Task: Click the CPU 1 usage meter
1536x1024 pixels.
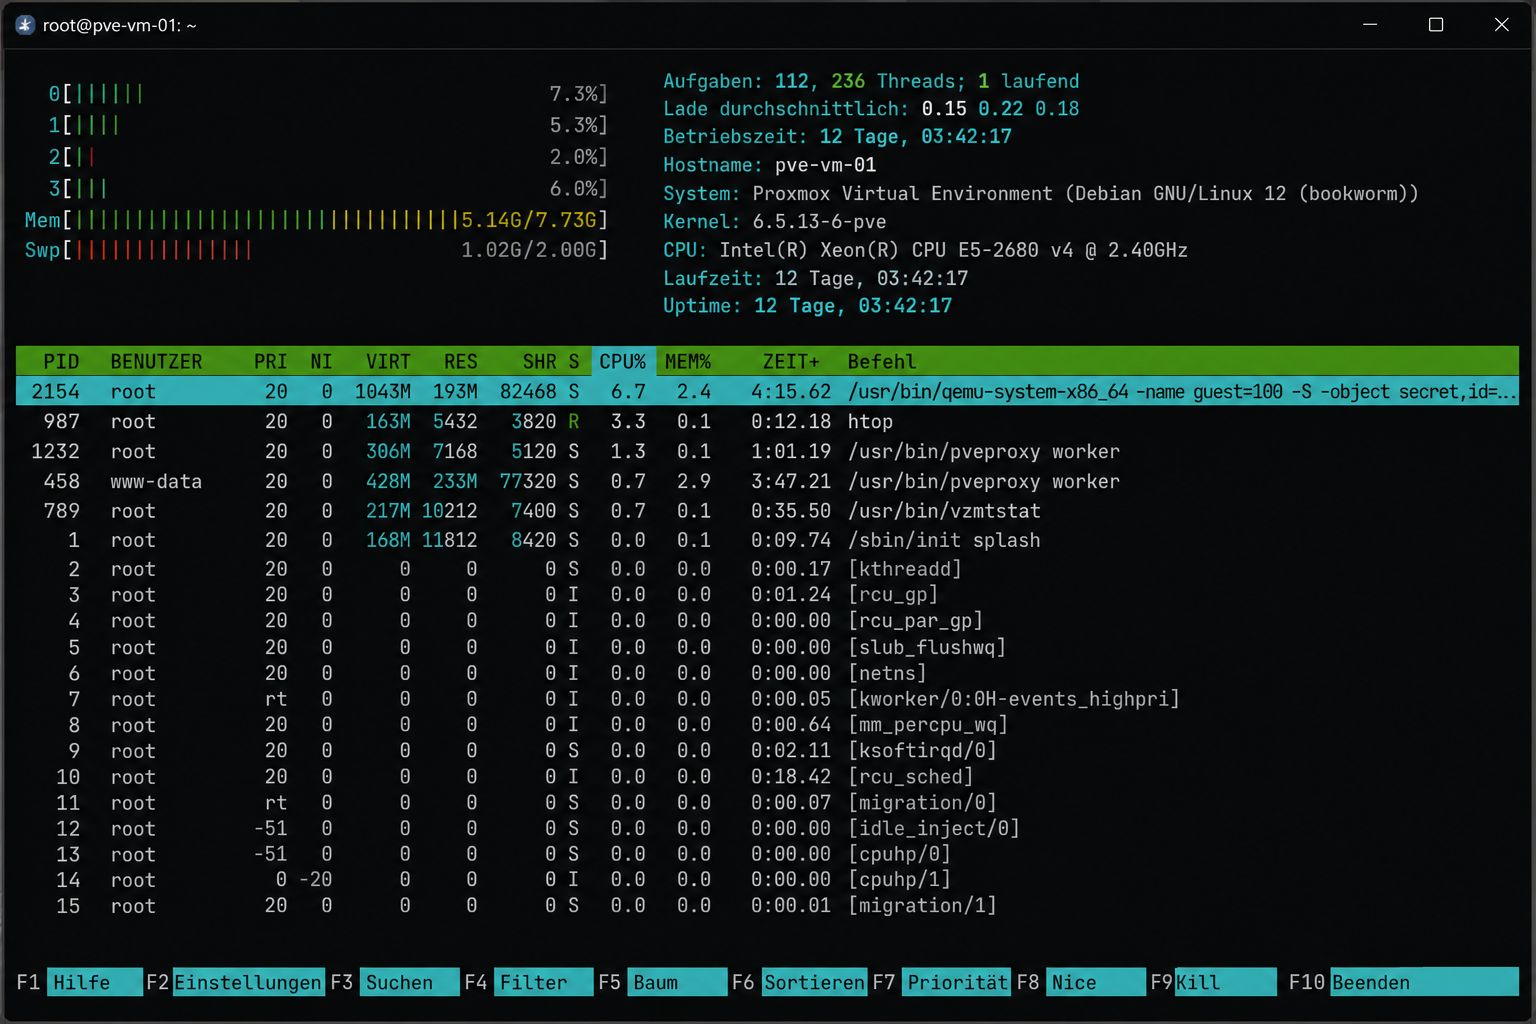Action: tap(328, 125)
